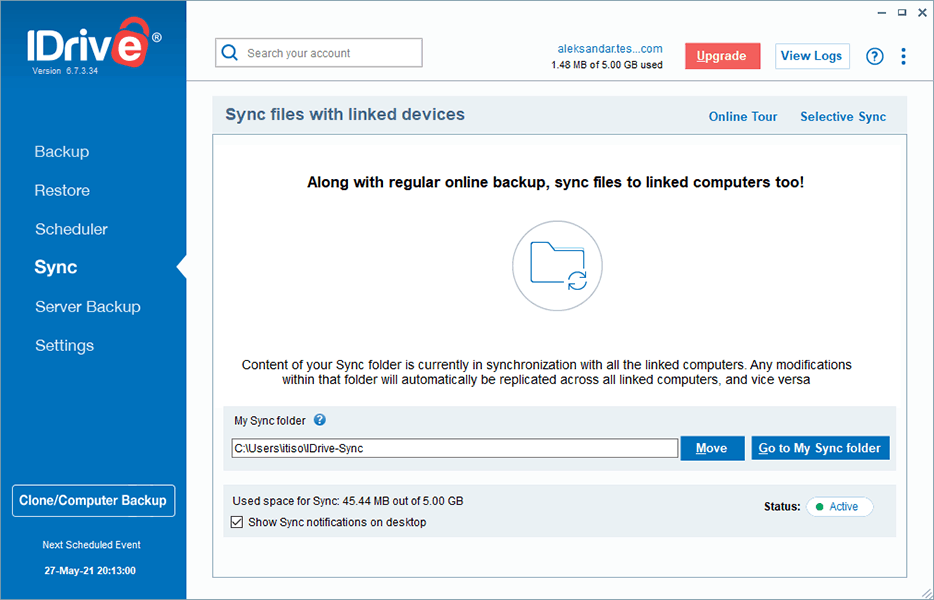
Task: Click the 1.48 MB of 5.00 GB used text
Action: coord(606,65)
